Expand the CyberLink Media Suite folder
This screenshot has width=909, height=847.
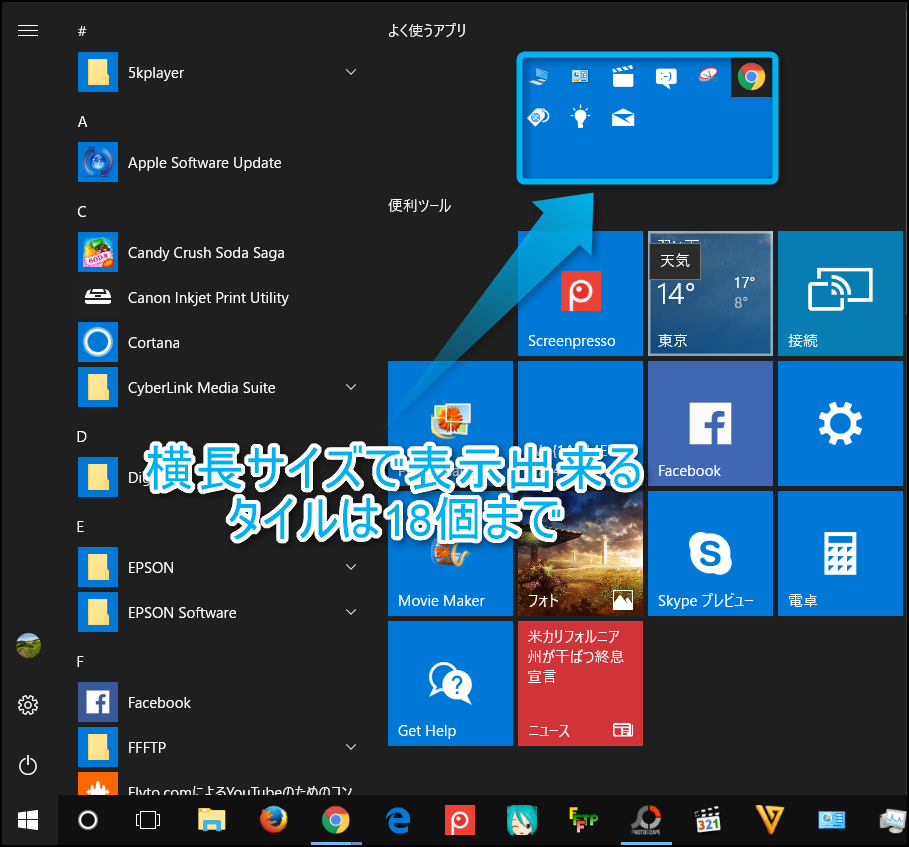click(351, 387)
